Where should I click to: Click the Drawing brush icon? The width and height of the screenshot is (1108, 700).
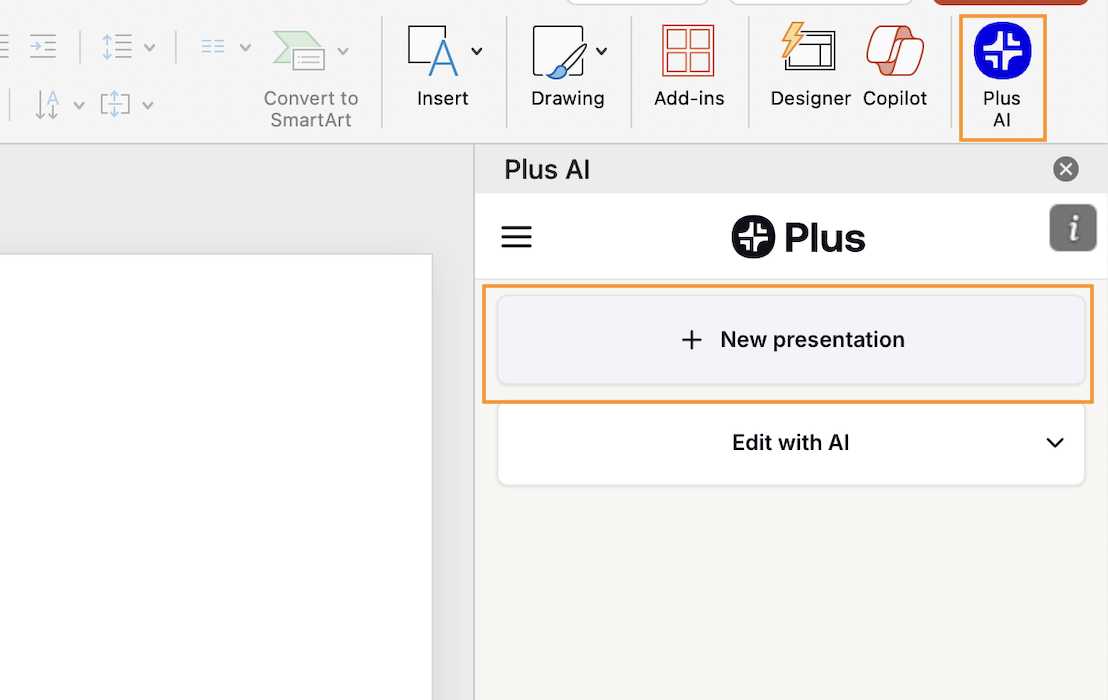pos(558,52)
